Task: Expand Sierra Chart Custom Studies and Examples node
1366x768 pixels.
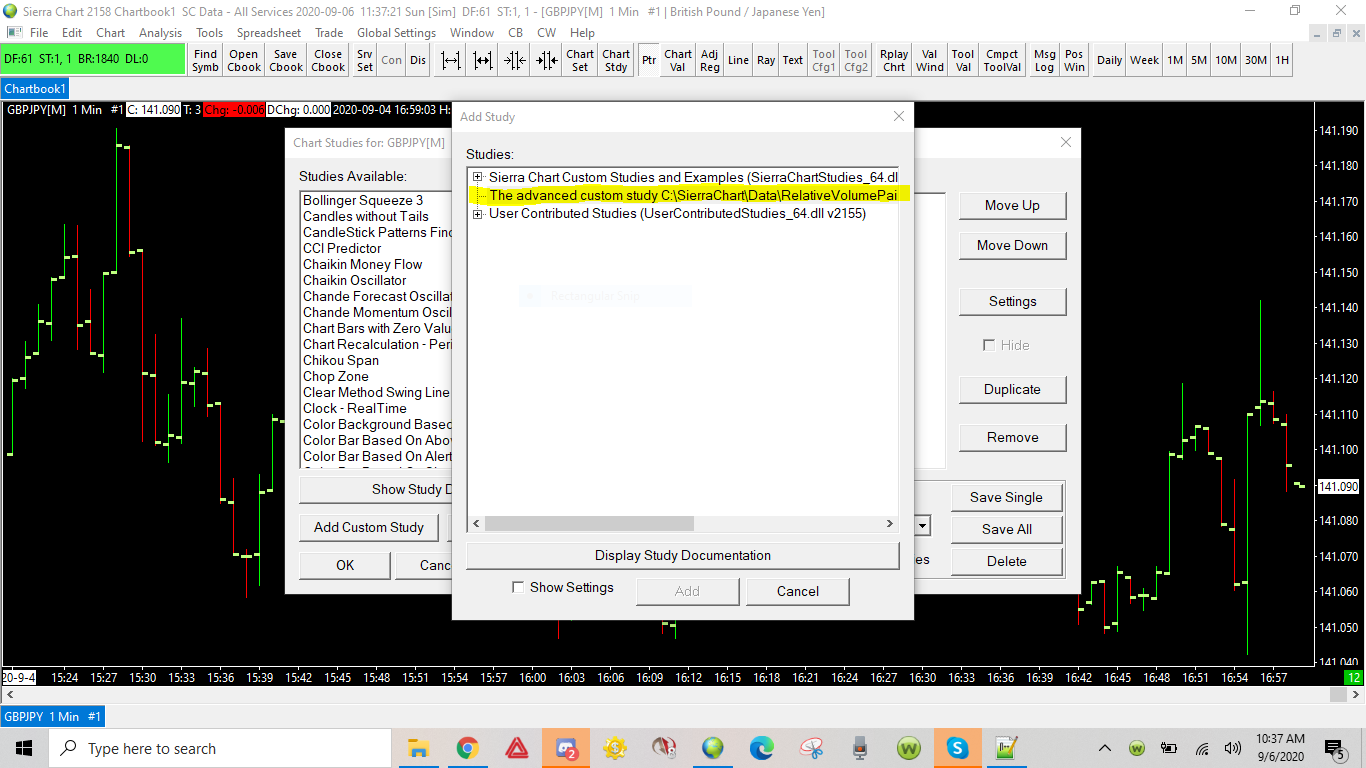Action: [478, 177]
